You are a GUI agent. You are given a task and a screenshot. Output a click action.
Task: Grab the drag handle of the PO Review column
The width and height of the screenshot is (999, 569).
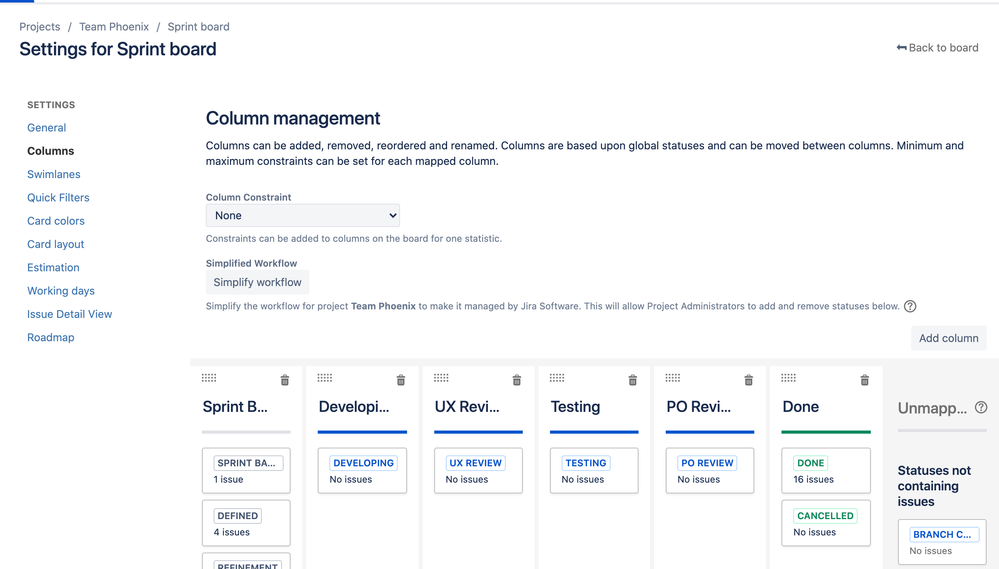tap(673, 378)
